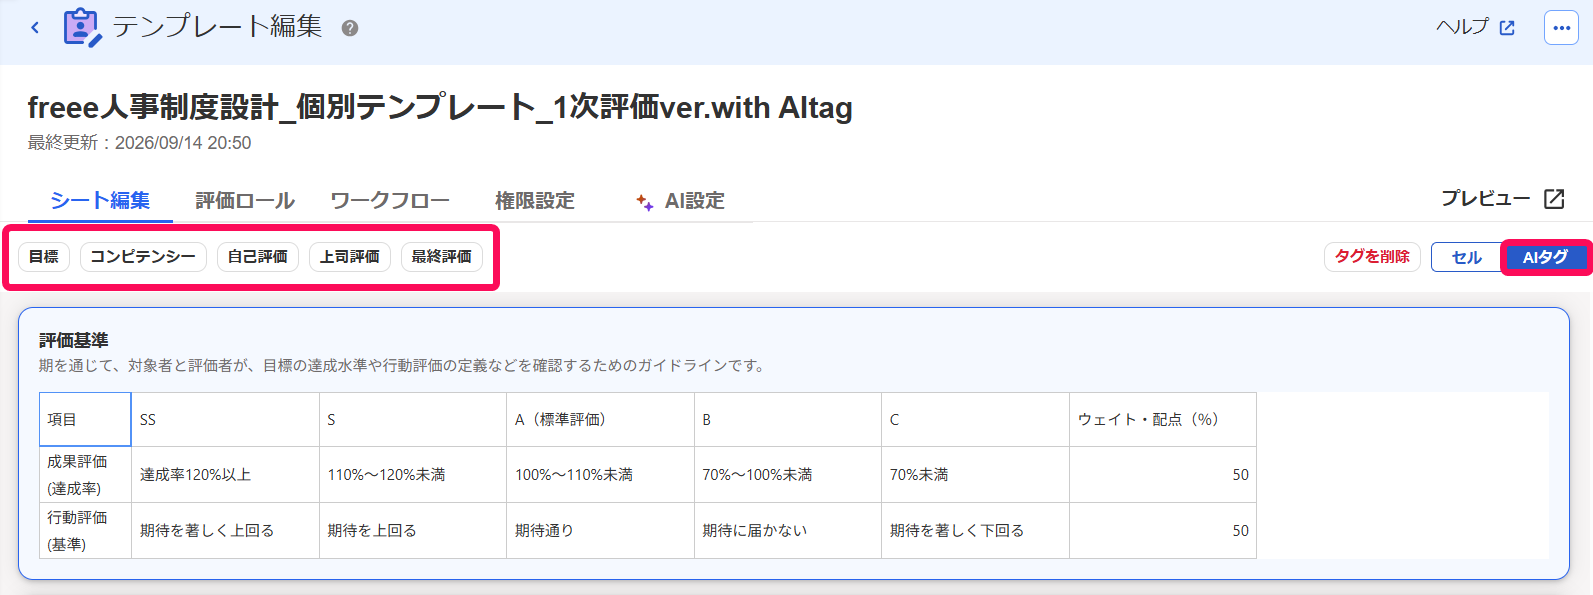Select the 達成率120%以上 cell
The width and height of the screenshot is (1593, 595).
(x=225, y=475)
